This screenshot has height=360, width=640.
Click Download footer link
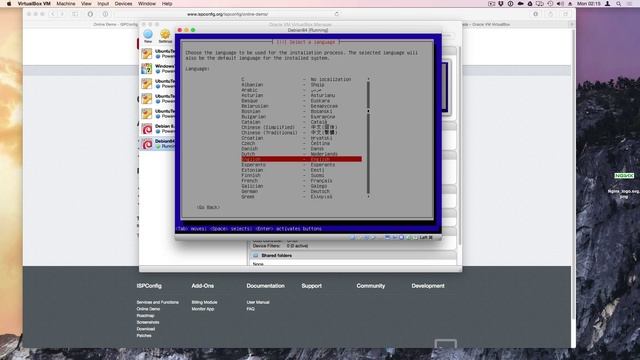tap(146, 329)
